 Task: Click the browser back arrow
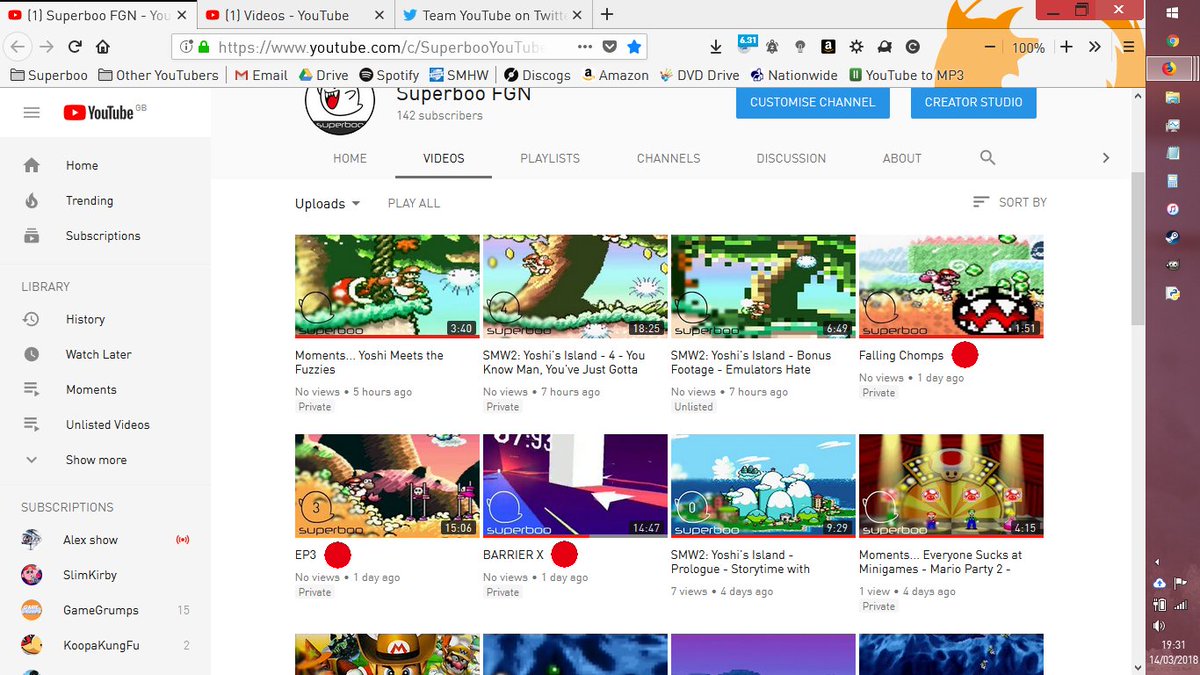[16, 47]
